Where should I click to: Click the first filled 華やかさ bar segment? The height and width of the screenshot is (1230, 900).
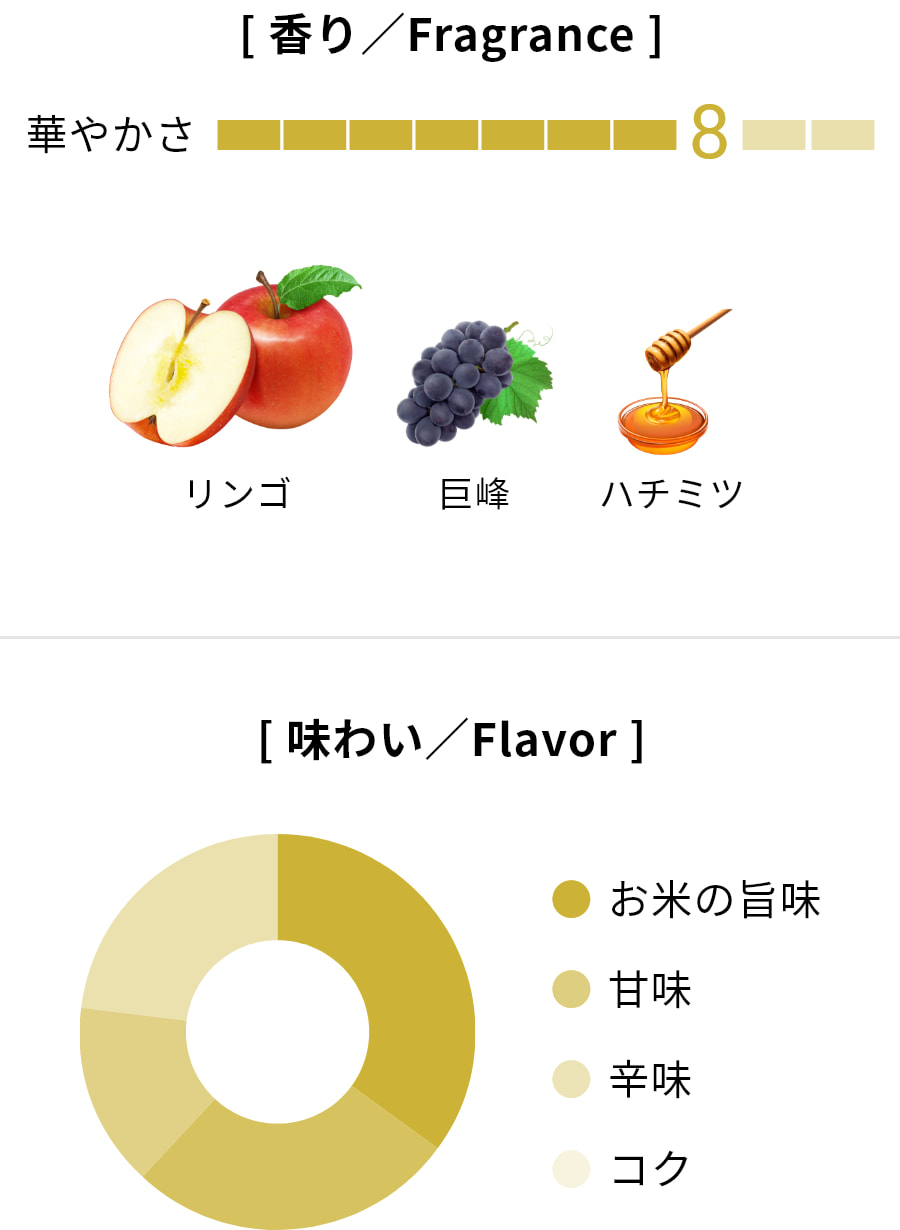(x=249, y=135)
